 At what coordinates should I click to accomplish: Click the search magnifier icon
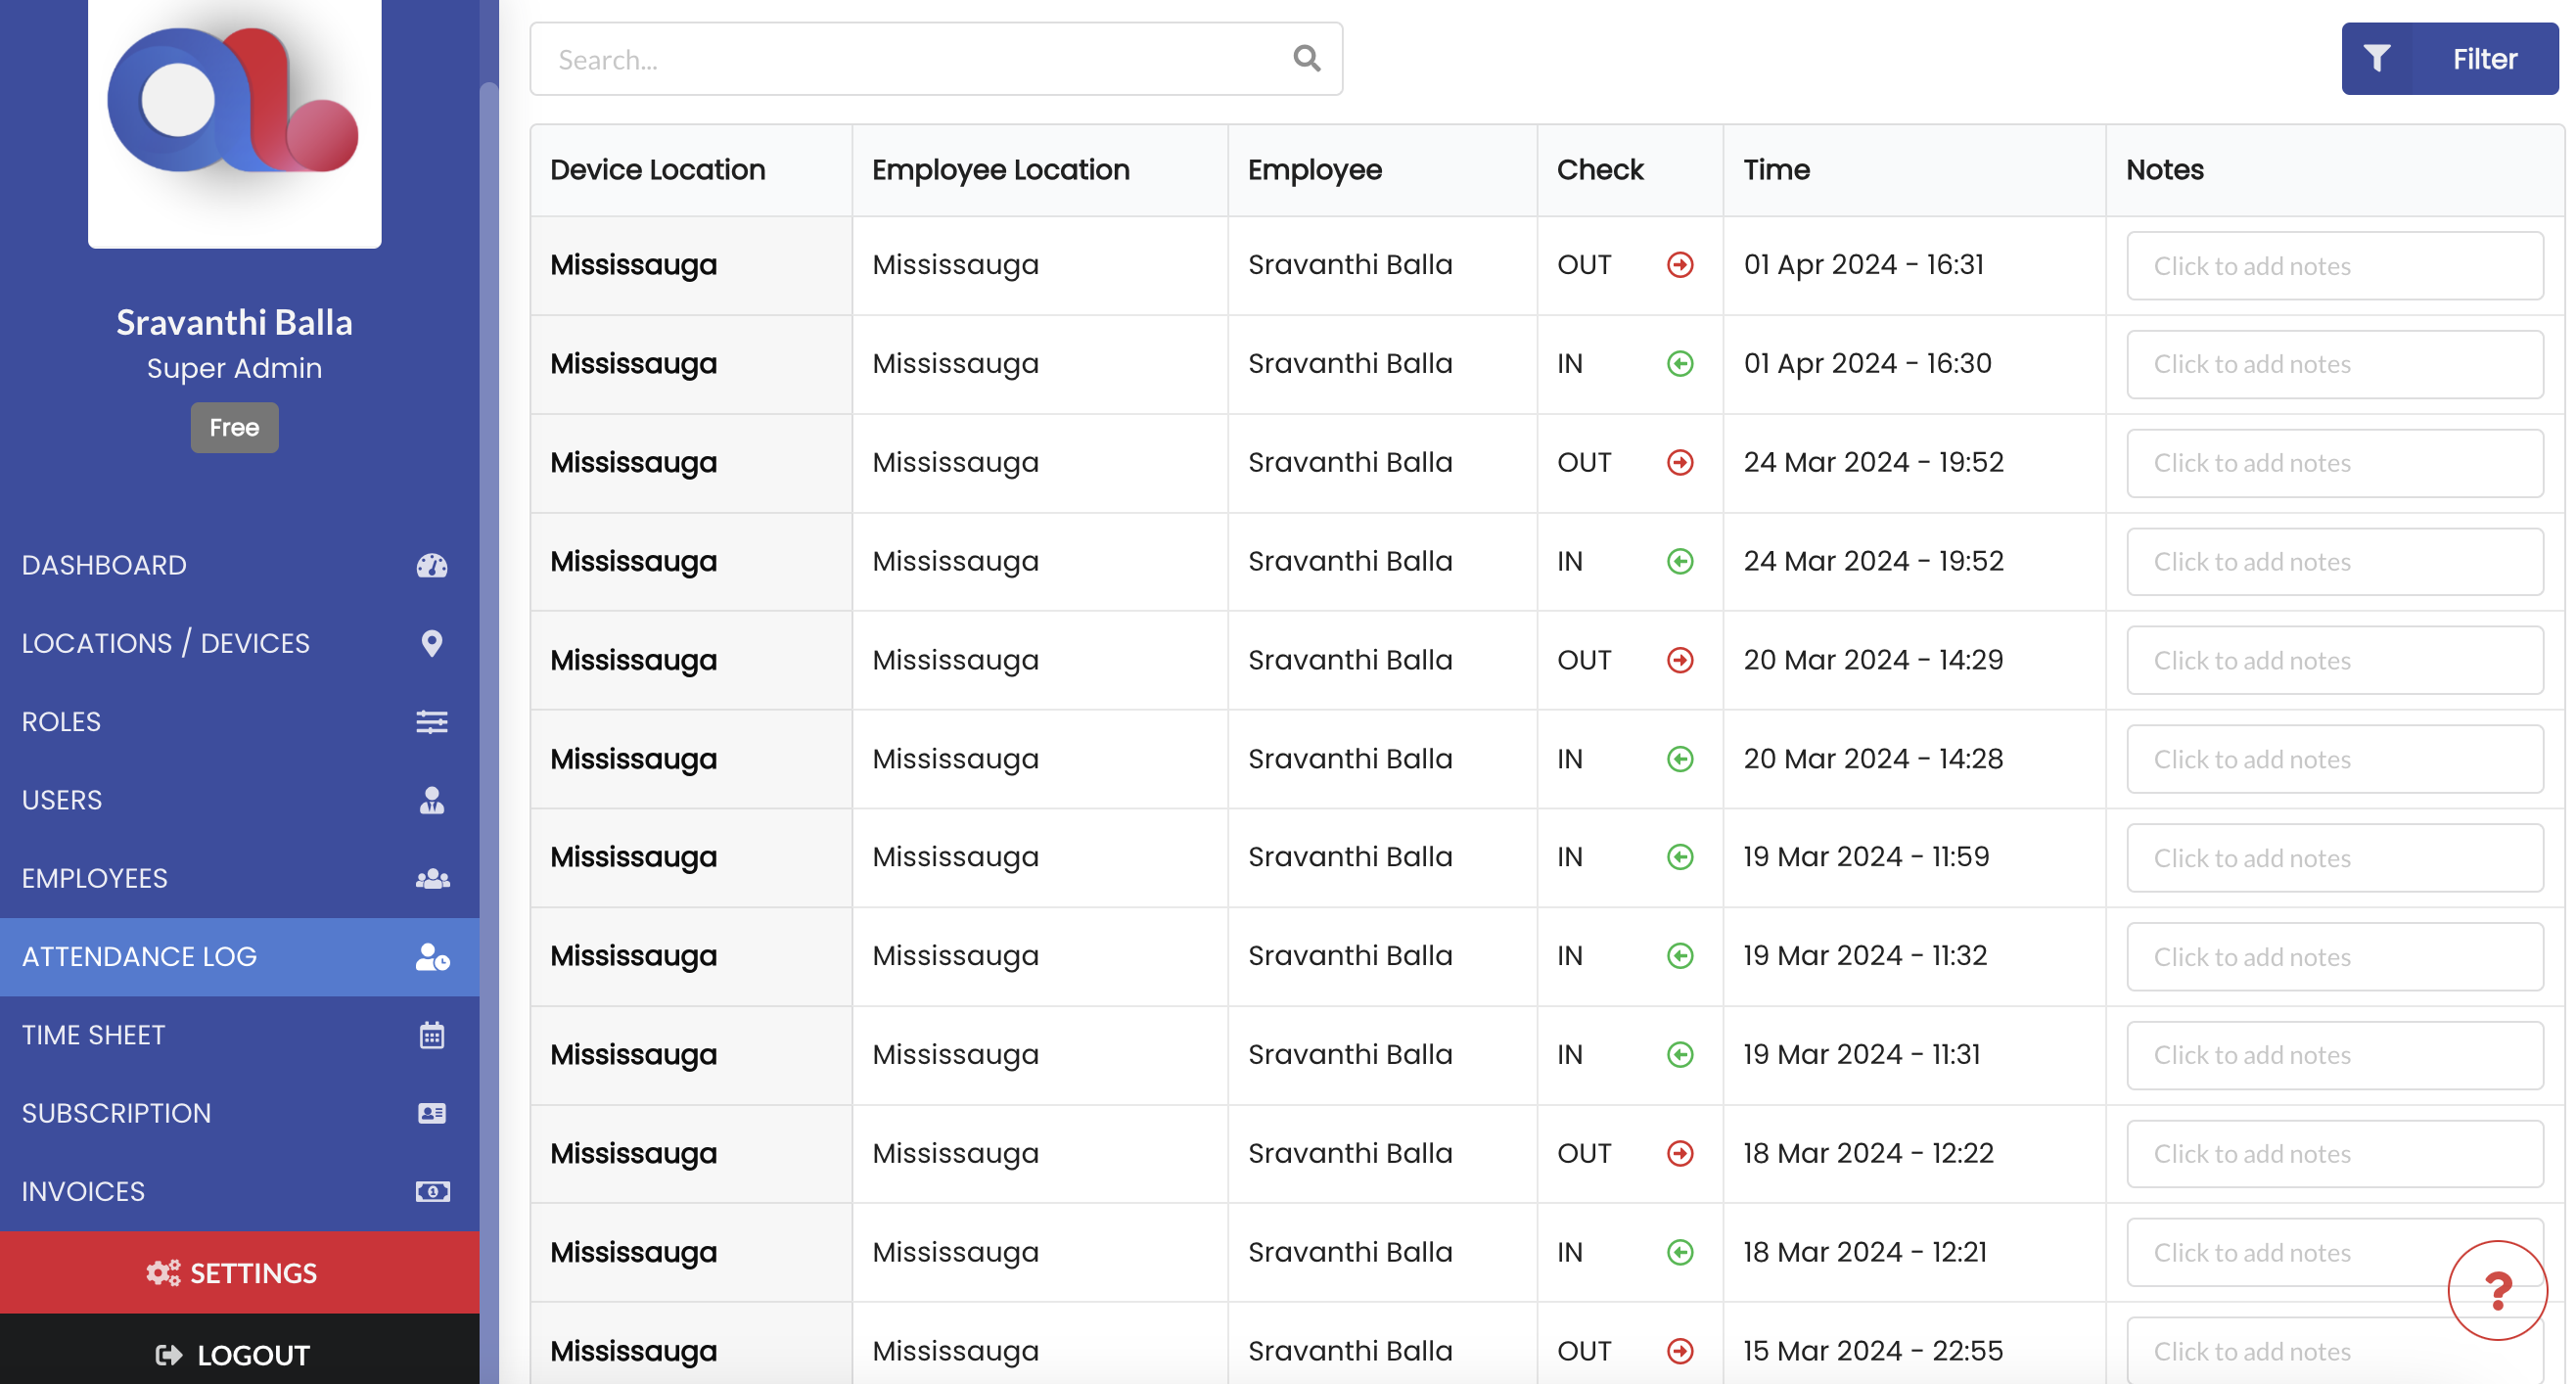click(x=1306, y=58)
